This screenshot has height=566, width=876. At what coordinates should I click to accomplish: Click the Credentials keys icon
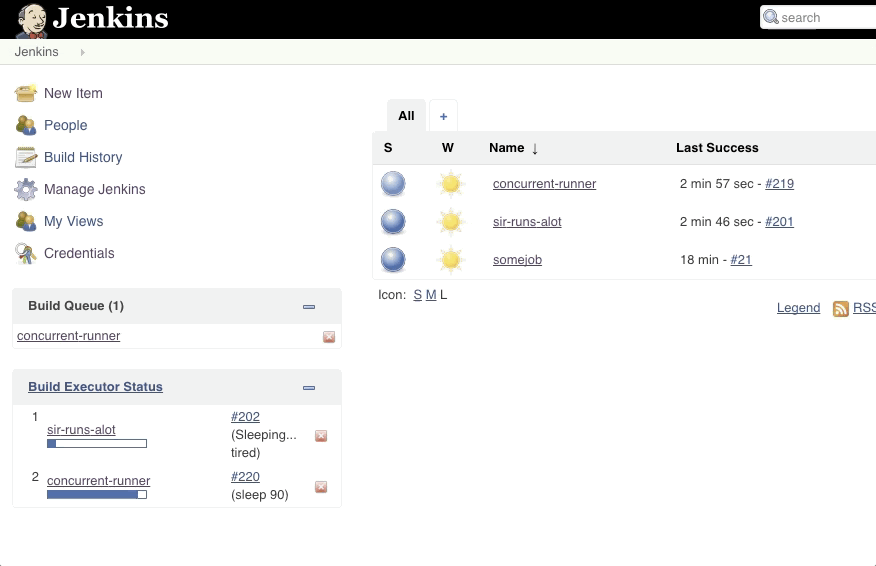[26, 254]
